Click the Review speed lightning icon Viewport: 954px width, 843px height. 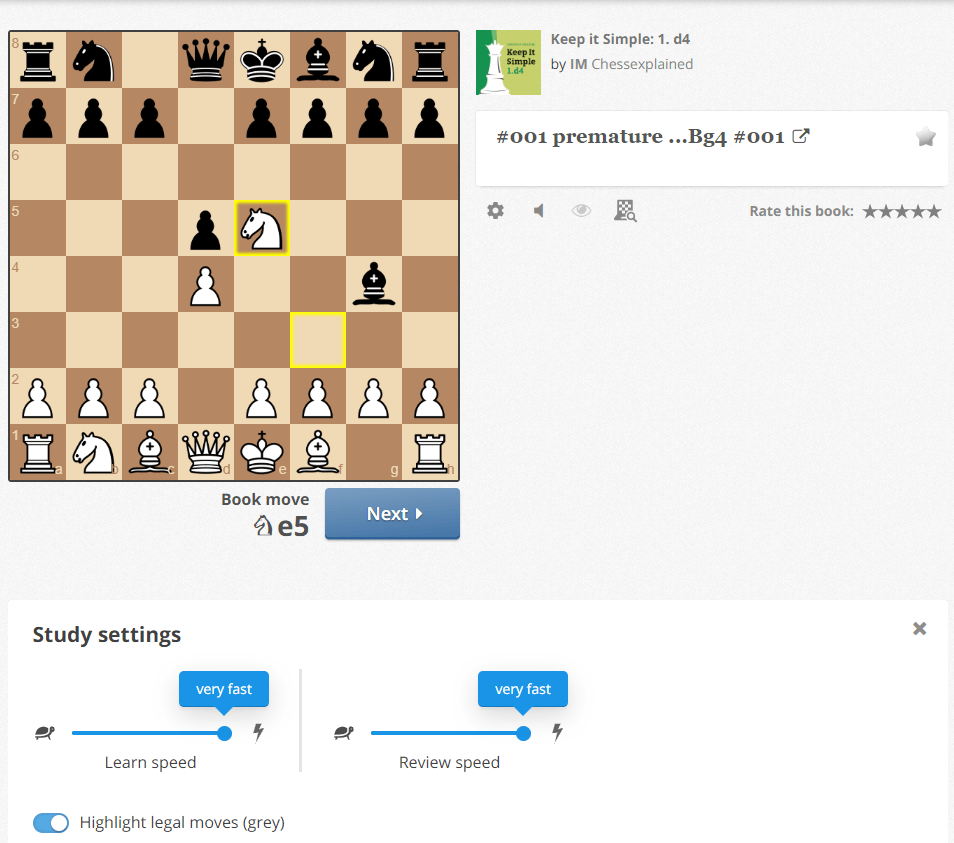click(557, 732)
